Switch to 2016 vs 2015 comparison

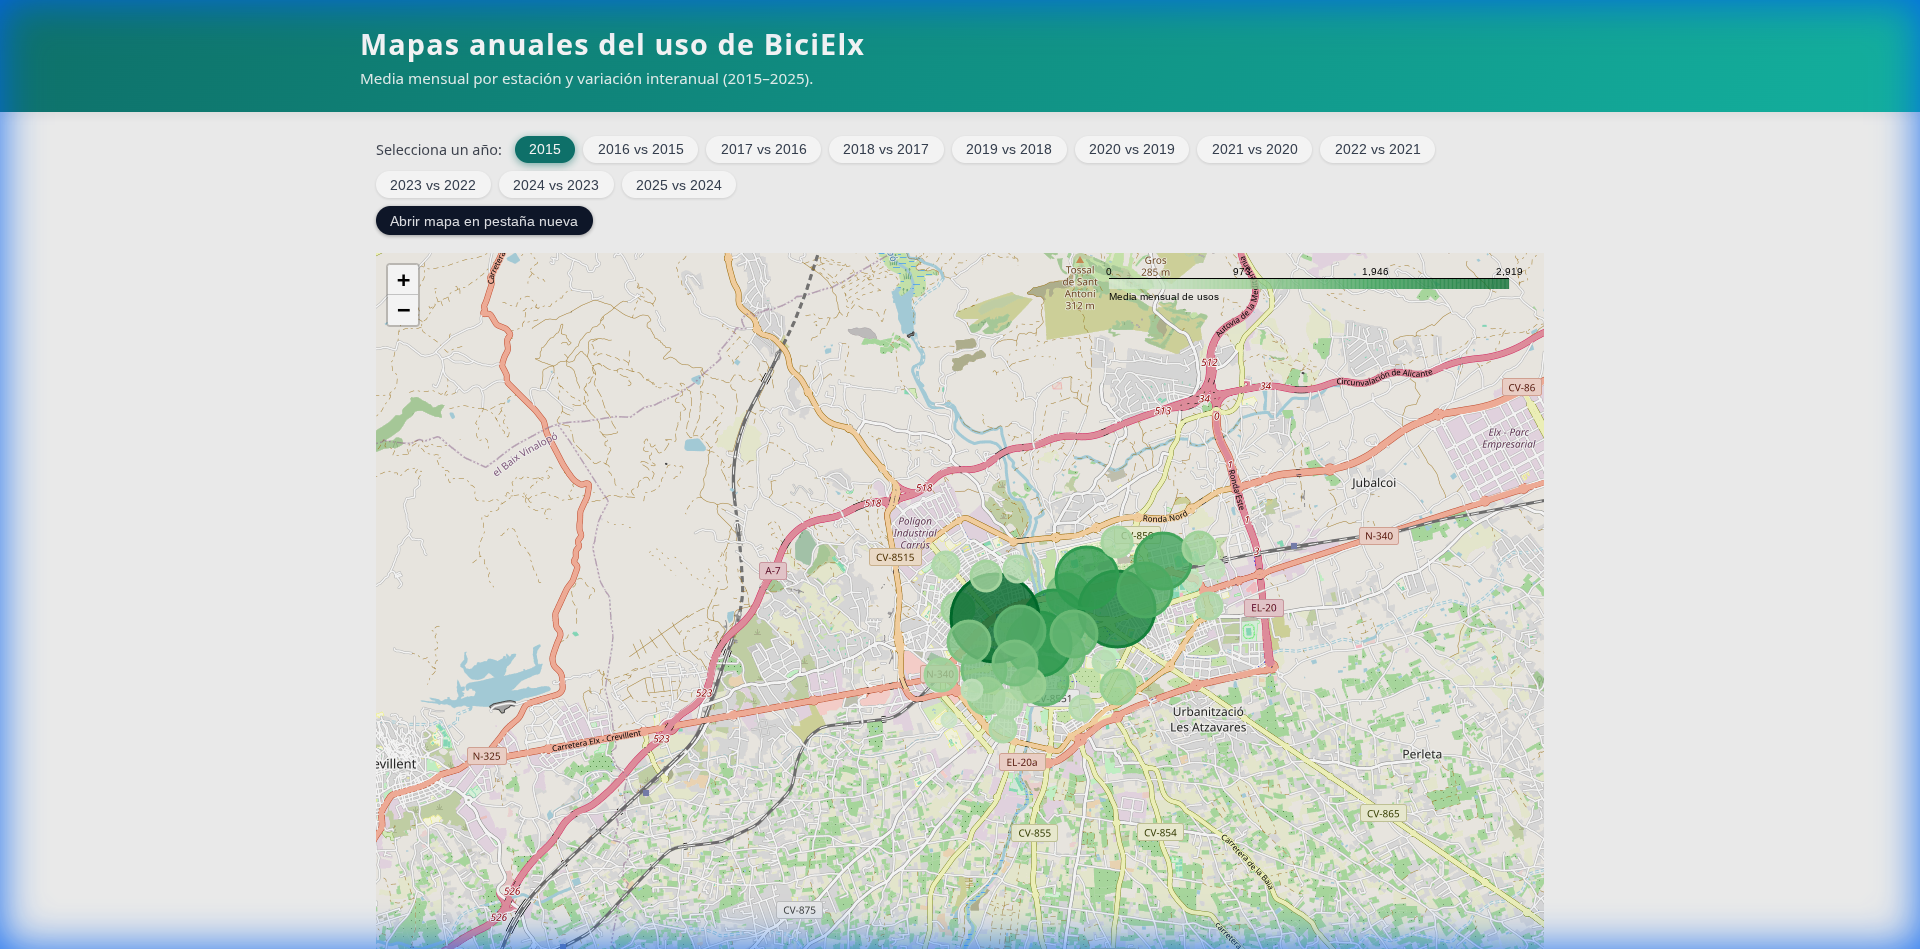pyautogui.click(x=641, y=149)
